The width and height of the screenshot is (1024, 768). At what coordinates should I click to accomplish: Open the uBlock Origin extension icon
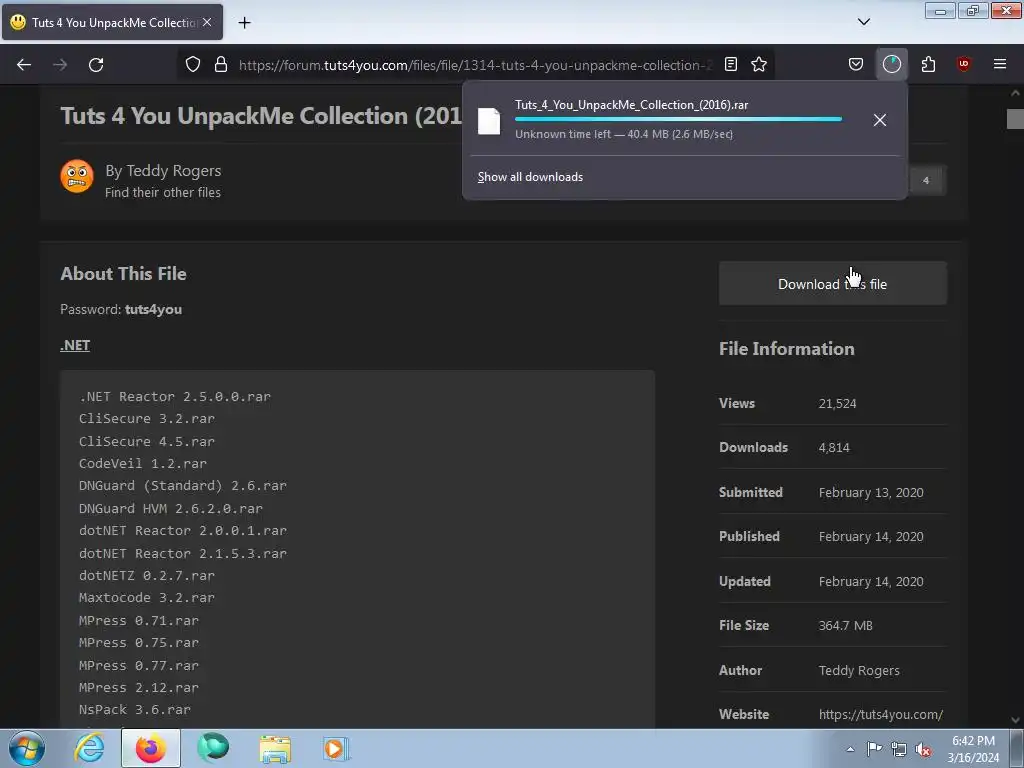pyautogui.click(x=963, y=64)
